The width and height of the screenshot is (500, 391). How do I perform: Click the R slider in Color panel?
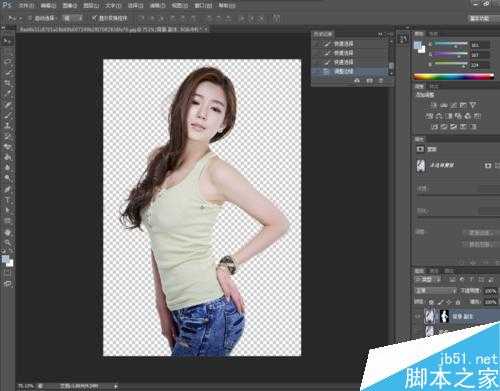click(x=451, y=44)
